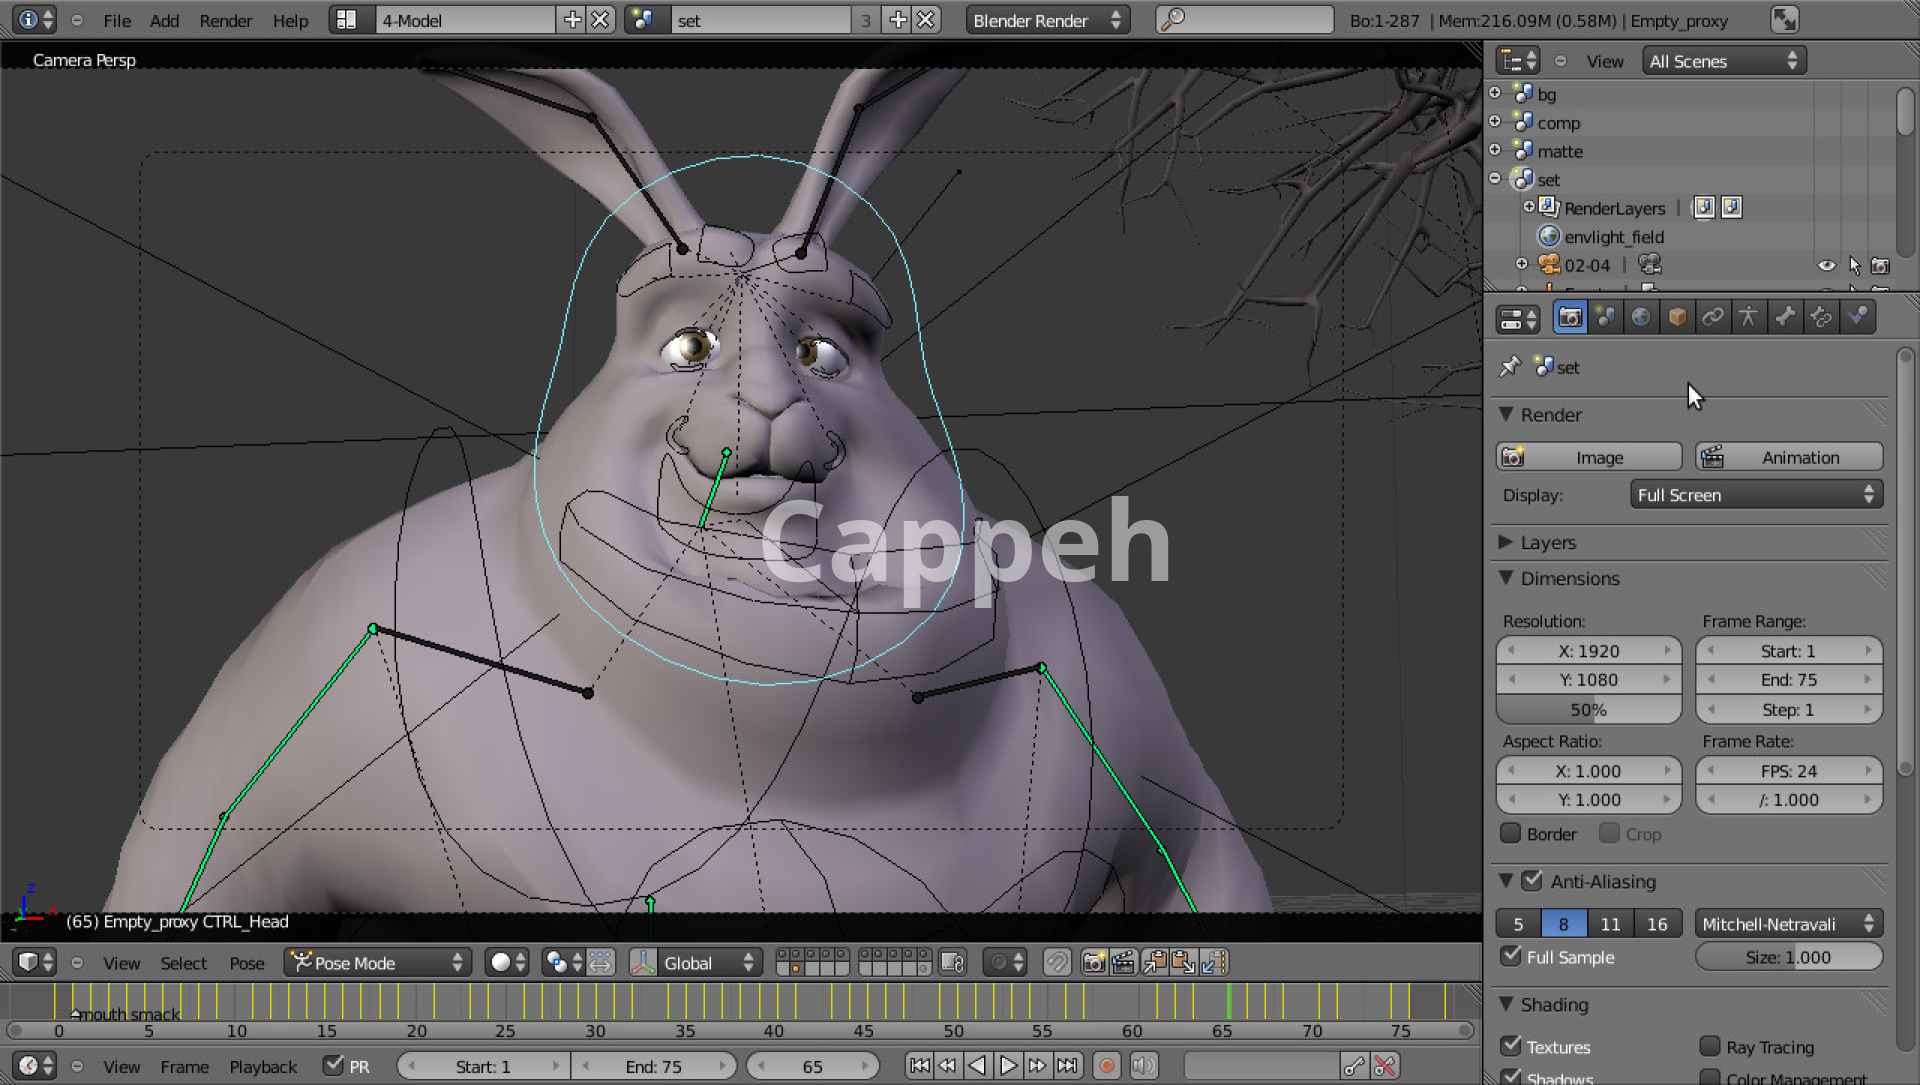Viewport: 1920px width, 1085px height.
Task: Open the Object Constraints tab (chain icon)
Action: 1713,318
